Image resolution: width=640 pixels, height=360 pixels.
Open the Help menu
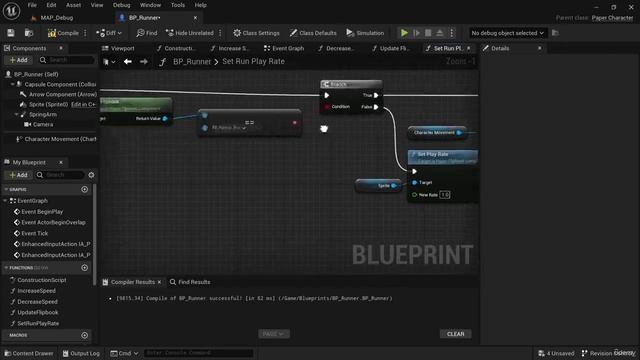pyautogui.click(x=200, y=5)
